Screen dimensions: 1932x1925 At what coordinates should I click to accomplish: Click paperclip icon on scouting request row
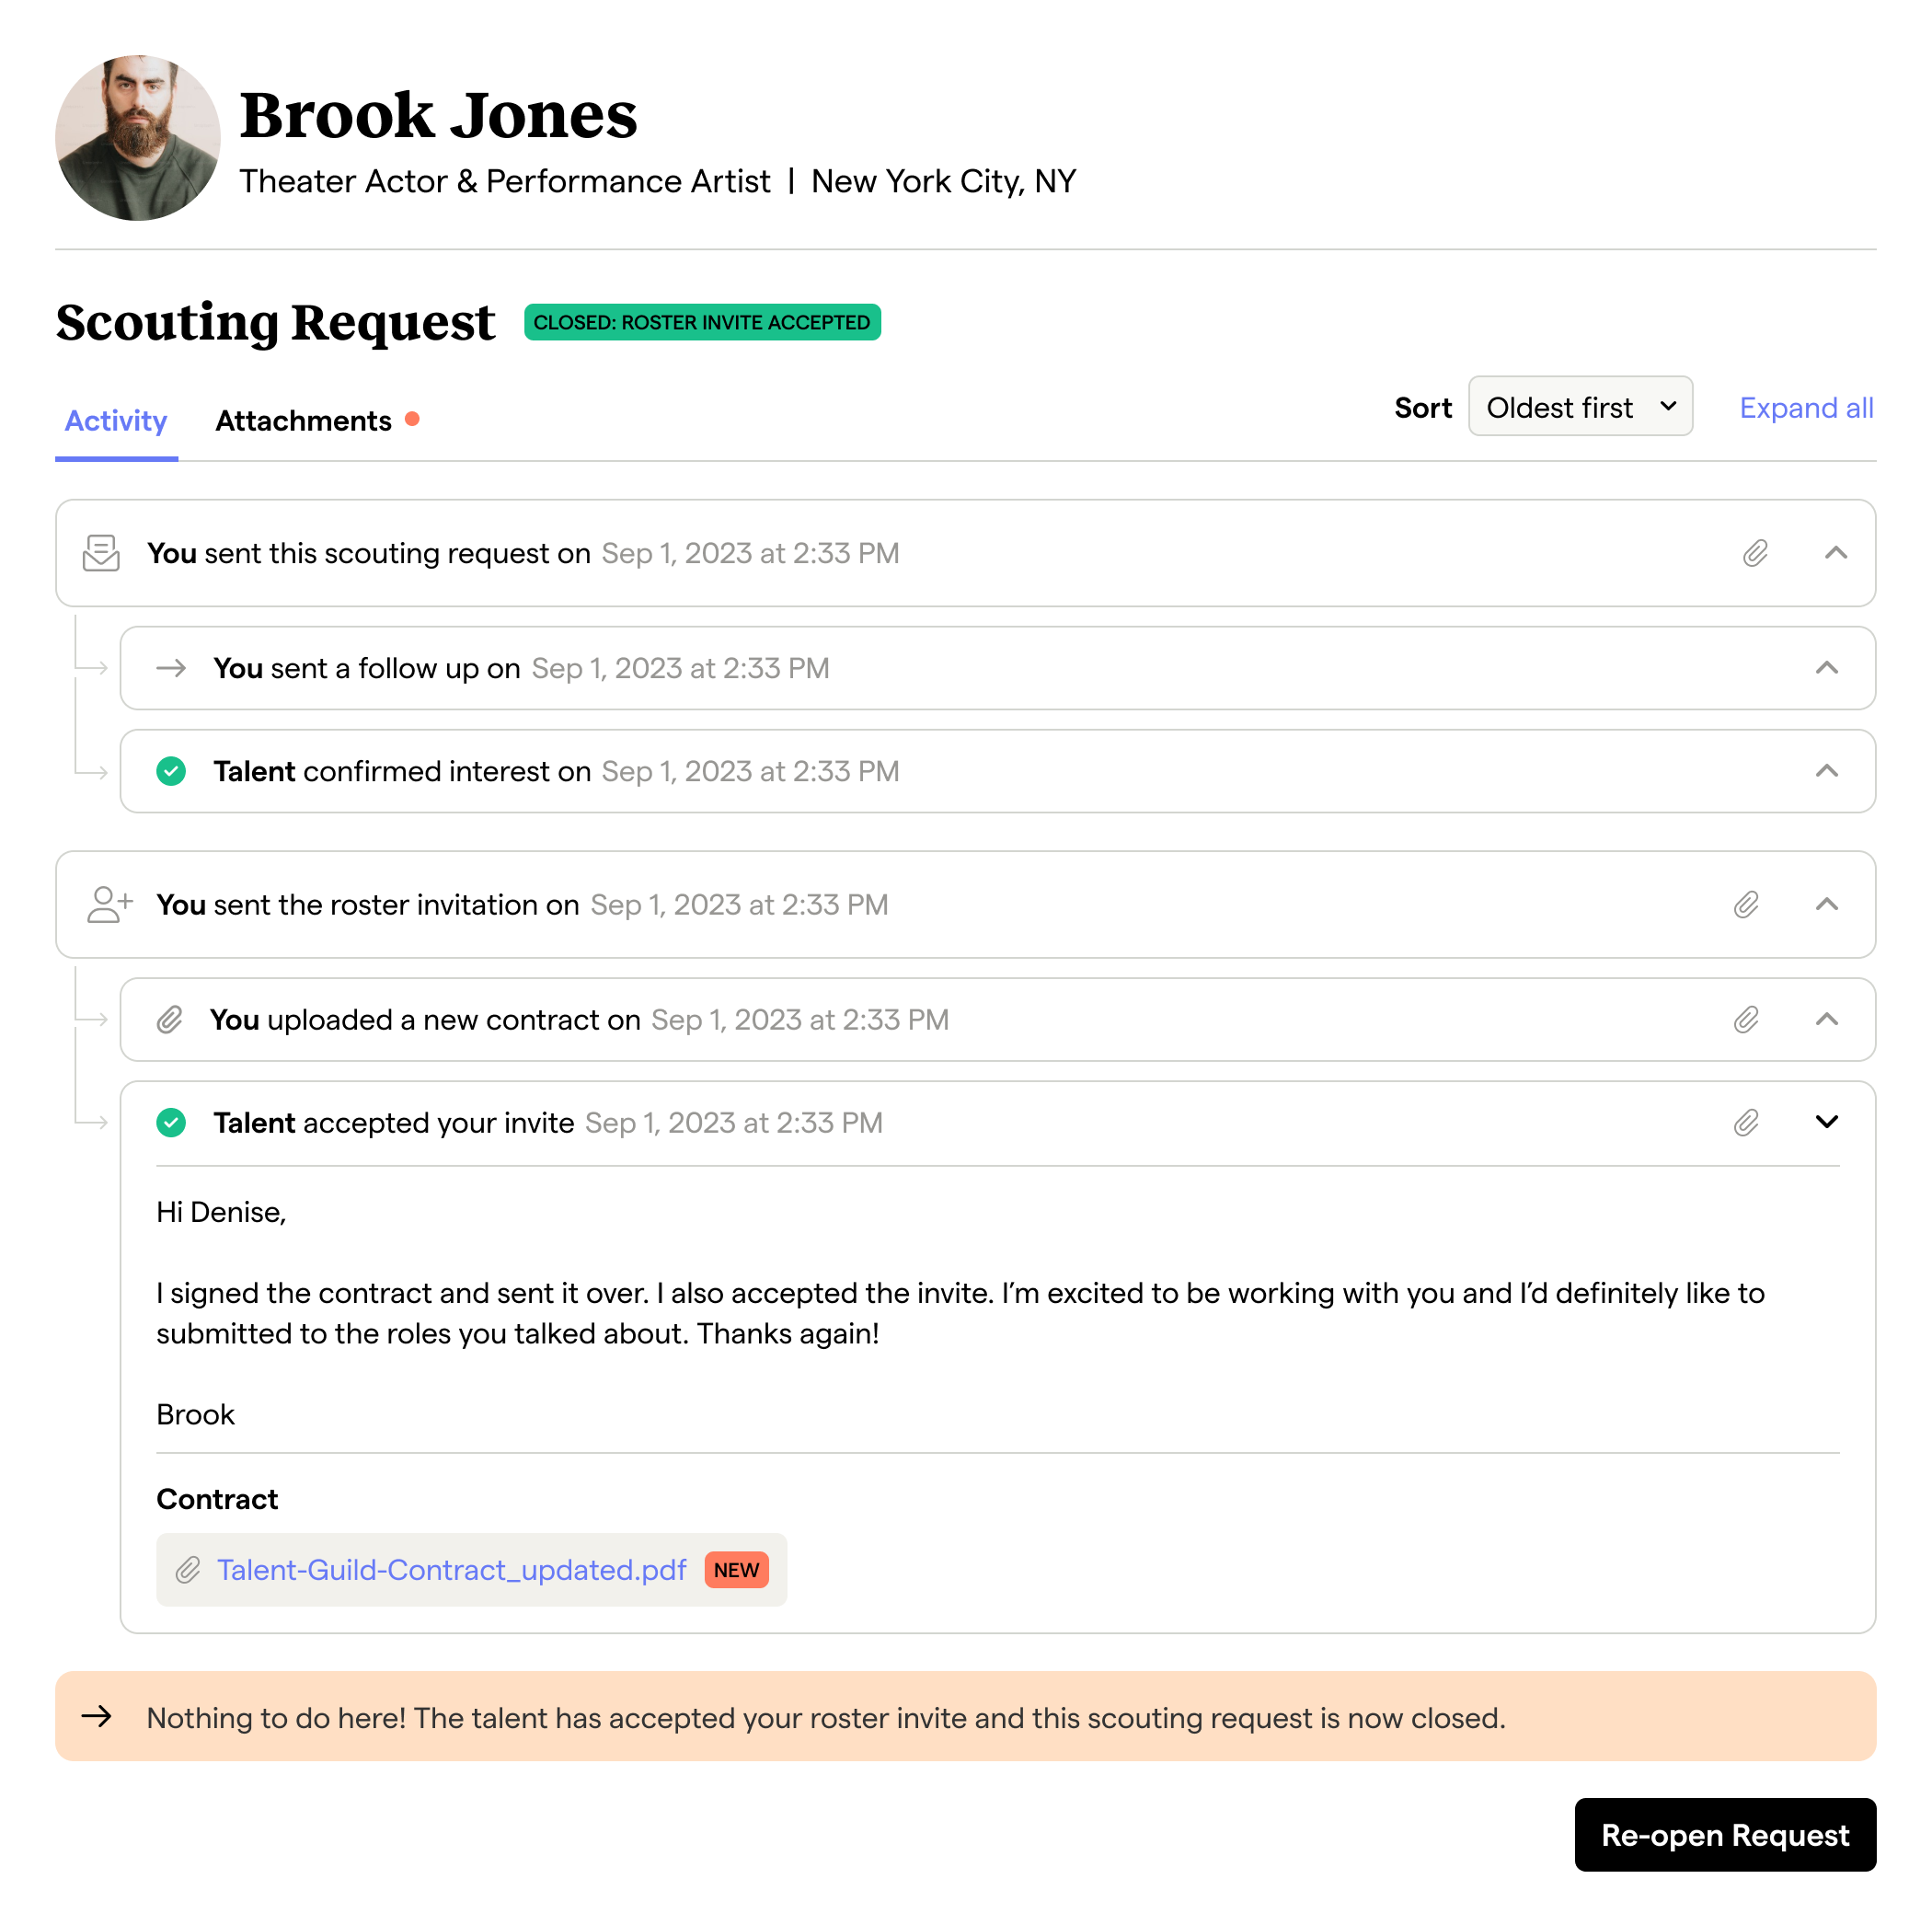click(x=1755, y=553)
